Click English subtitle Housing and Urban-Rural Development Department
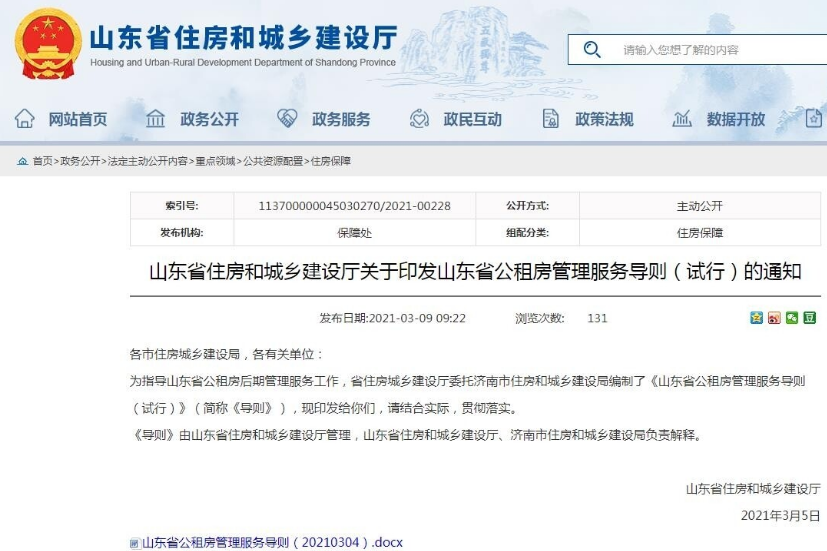Screen dimensions: 827x551 (243, 62)
